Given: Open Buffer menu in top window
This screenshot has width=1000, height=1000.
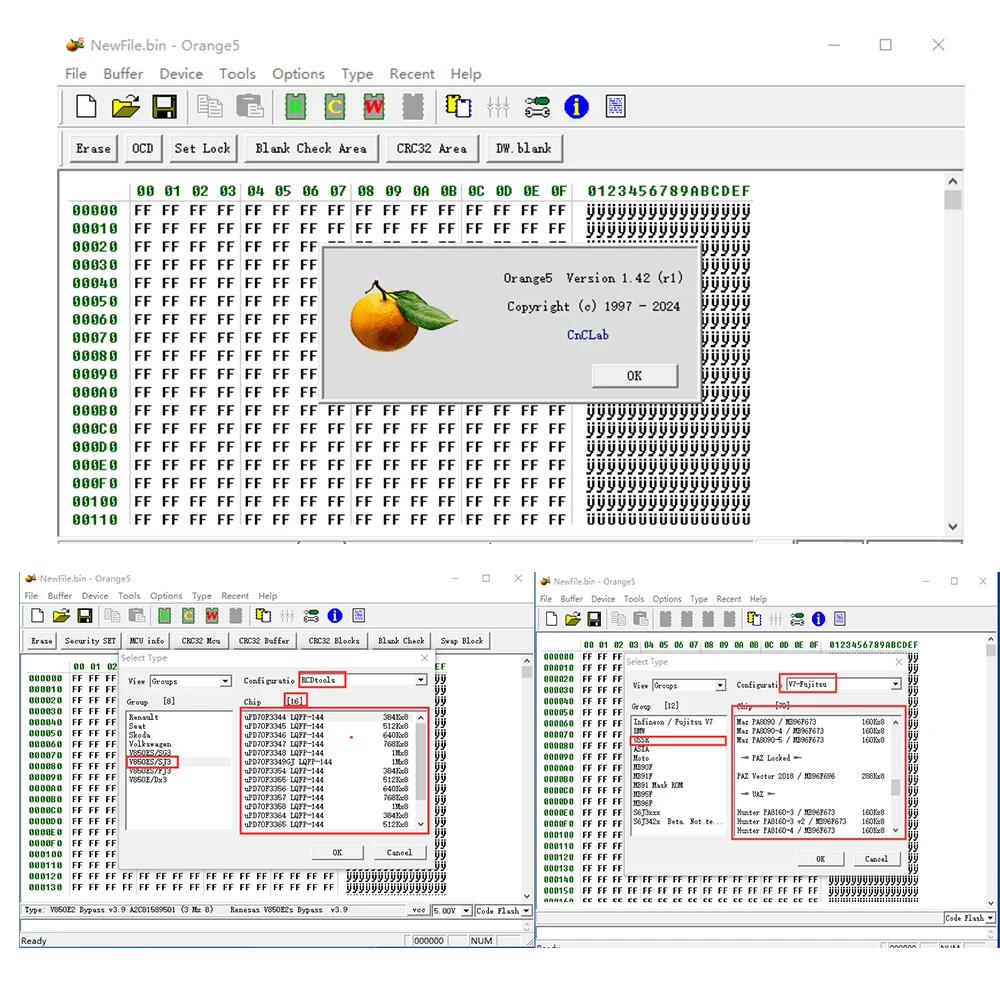Looking at the screenshot, I should click(x=123, y=74).
